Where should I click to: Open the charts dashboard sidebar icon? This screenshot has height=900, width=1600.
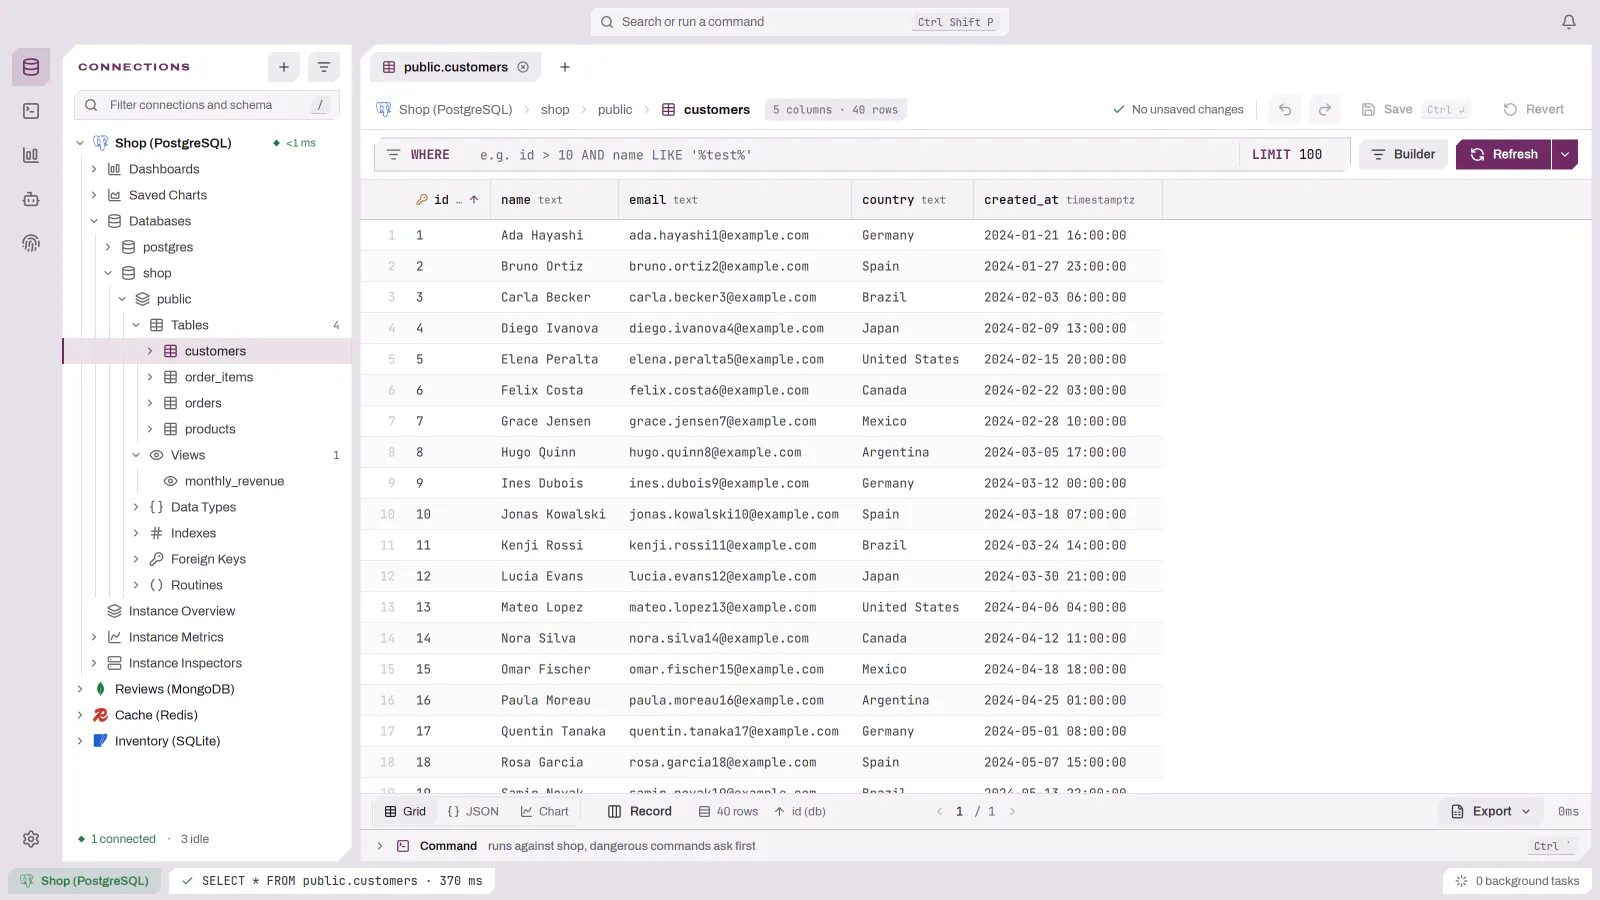tap(31, 155)
